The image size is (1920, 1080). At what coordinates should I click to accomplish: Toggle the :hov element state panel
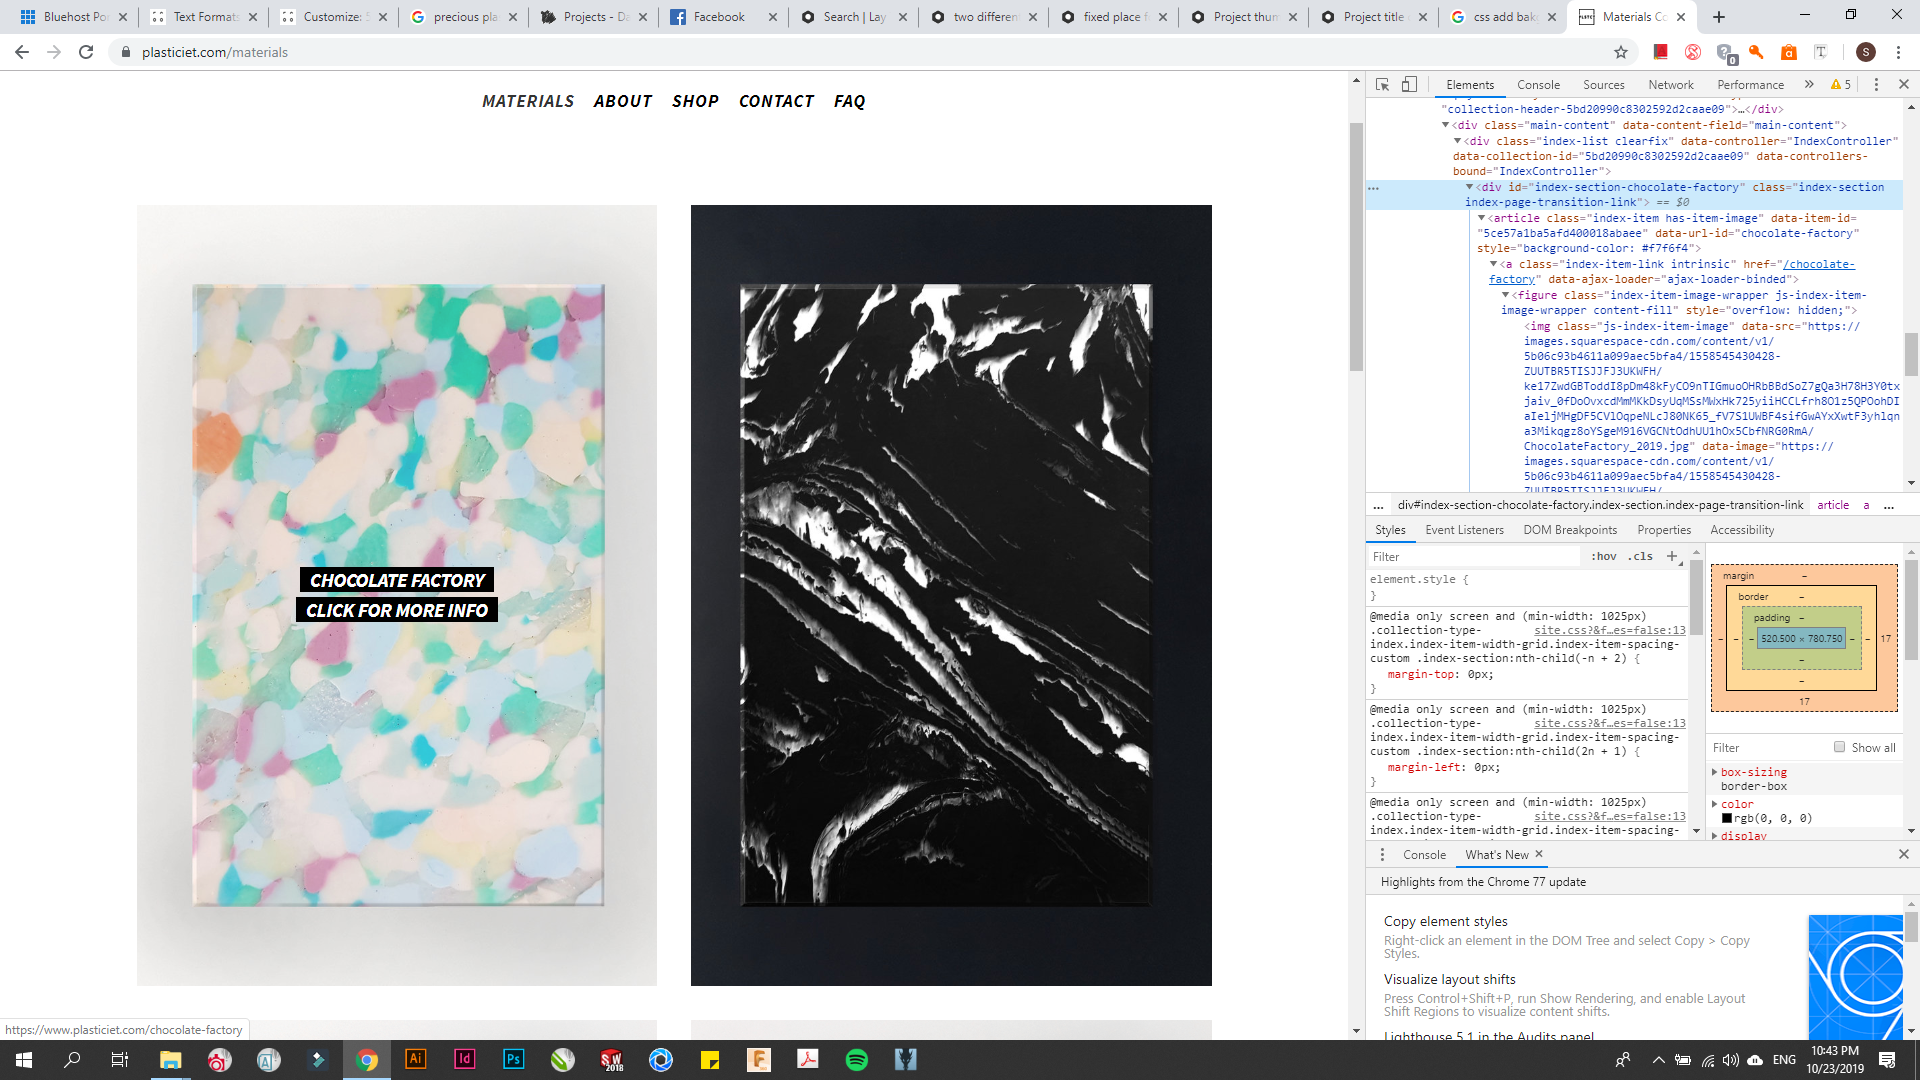click(x=1603, y=556)
